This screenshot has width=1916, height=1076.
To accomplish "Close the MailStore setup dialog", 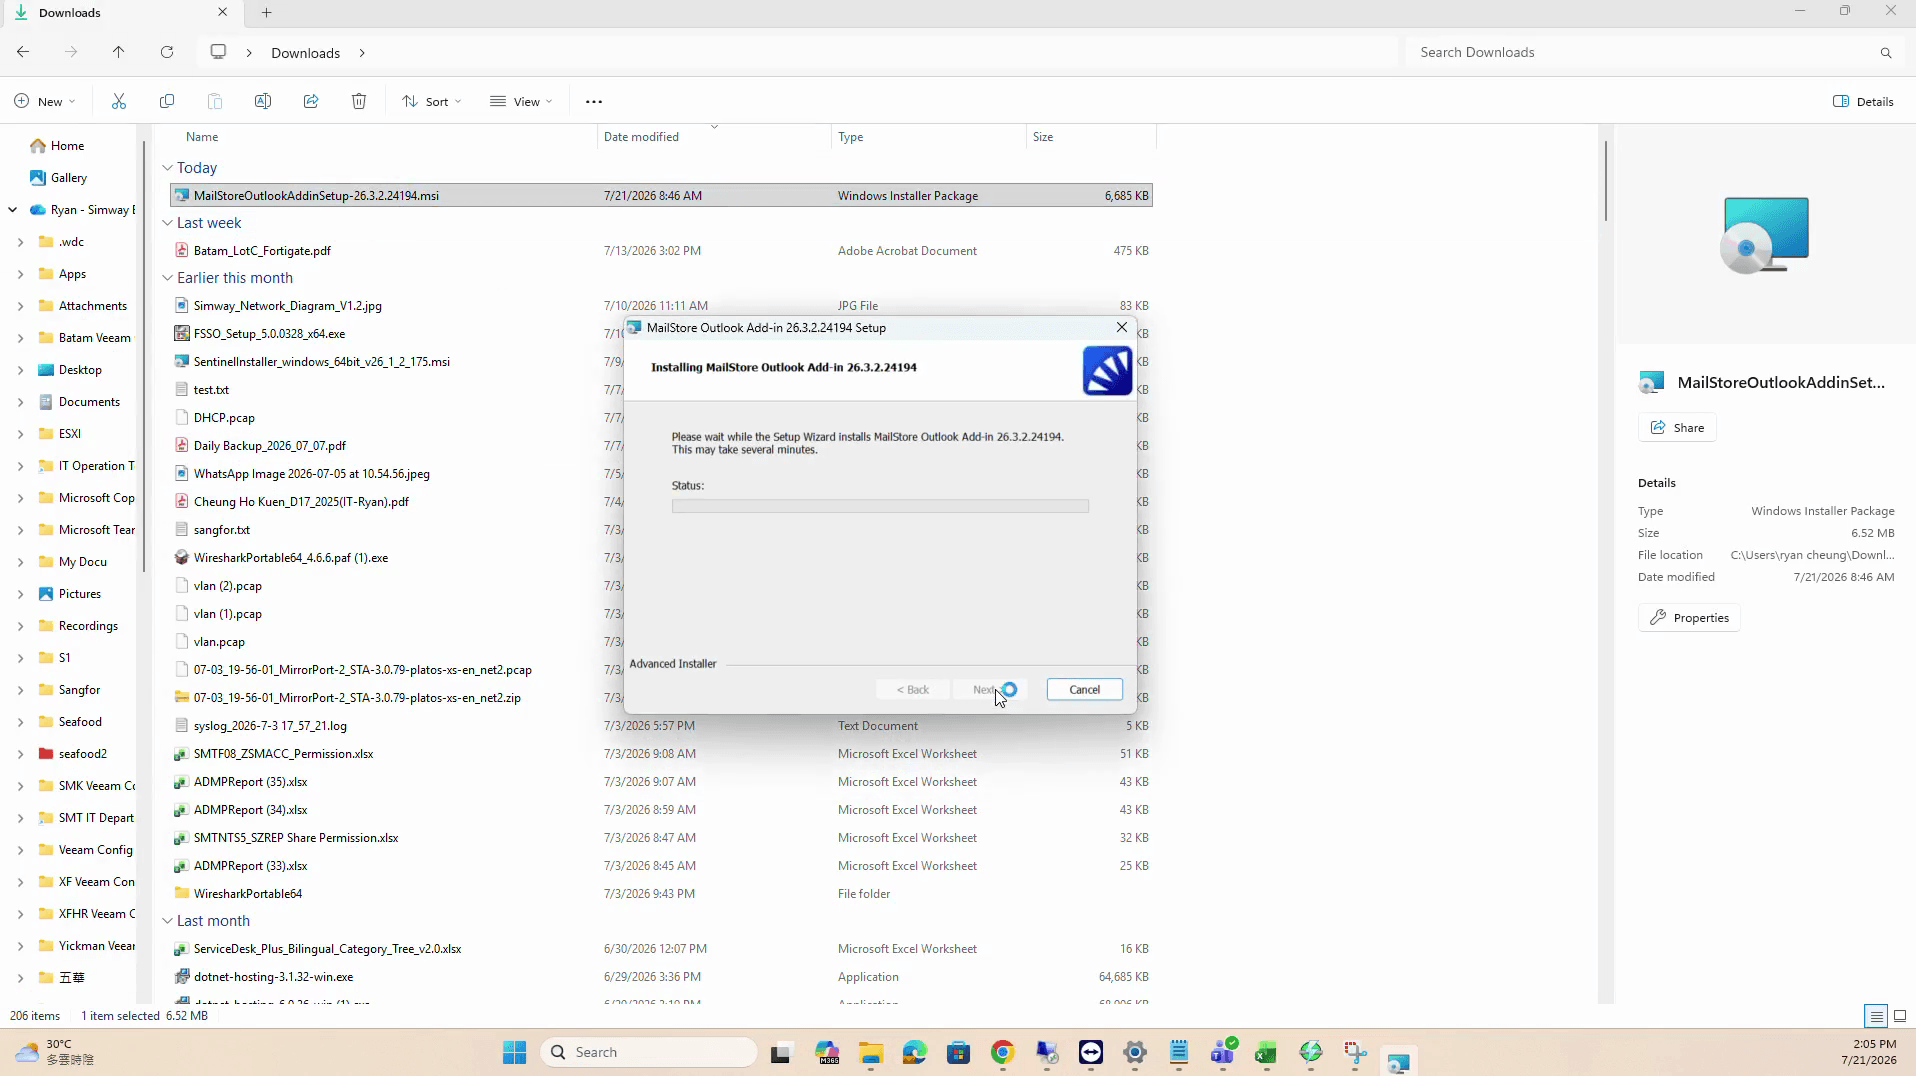I will click(1121, 327).
